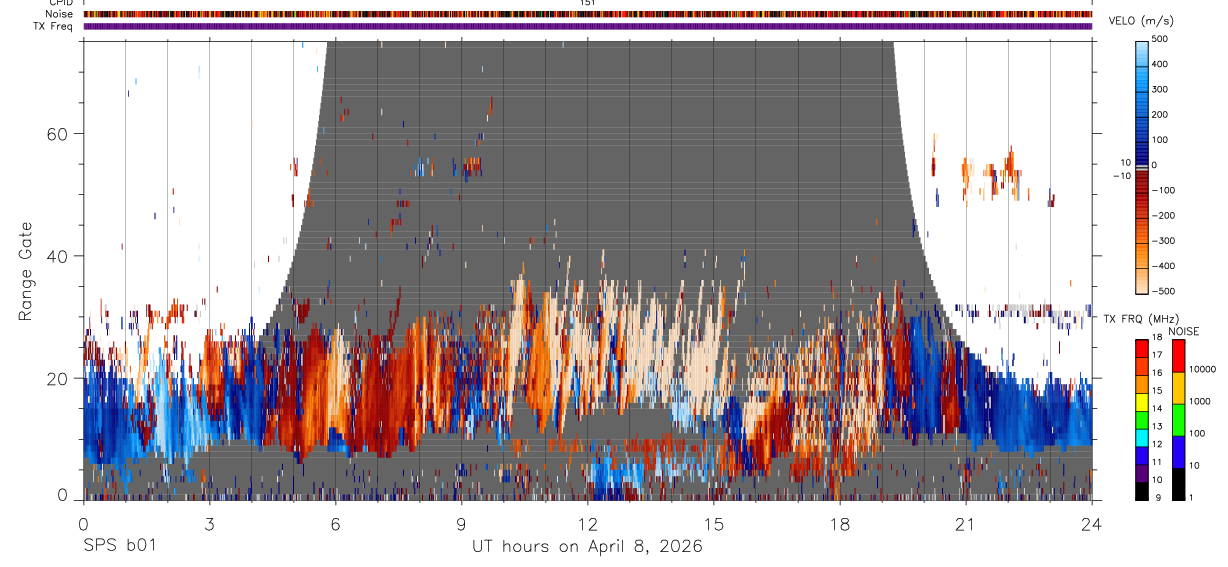Click noise scale value 1000

coord(1199,401)
